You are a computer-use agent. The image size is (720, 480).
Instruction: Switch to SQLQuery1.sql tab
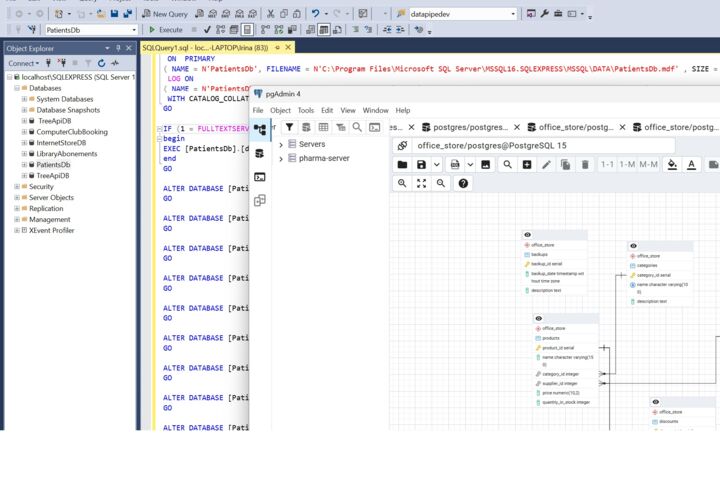205,48
